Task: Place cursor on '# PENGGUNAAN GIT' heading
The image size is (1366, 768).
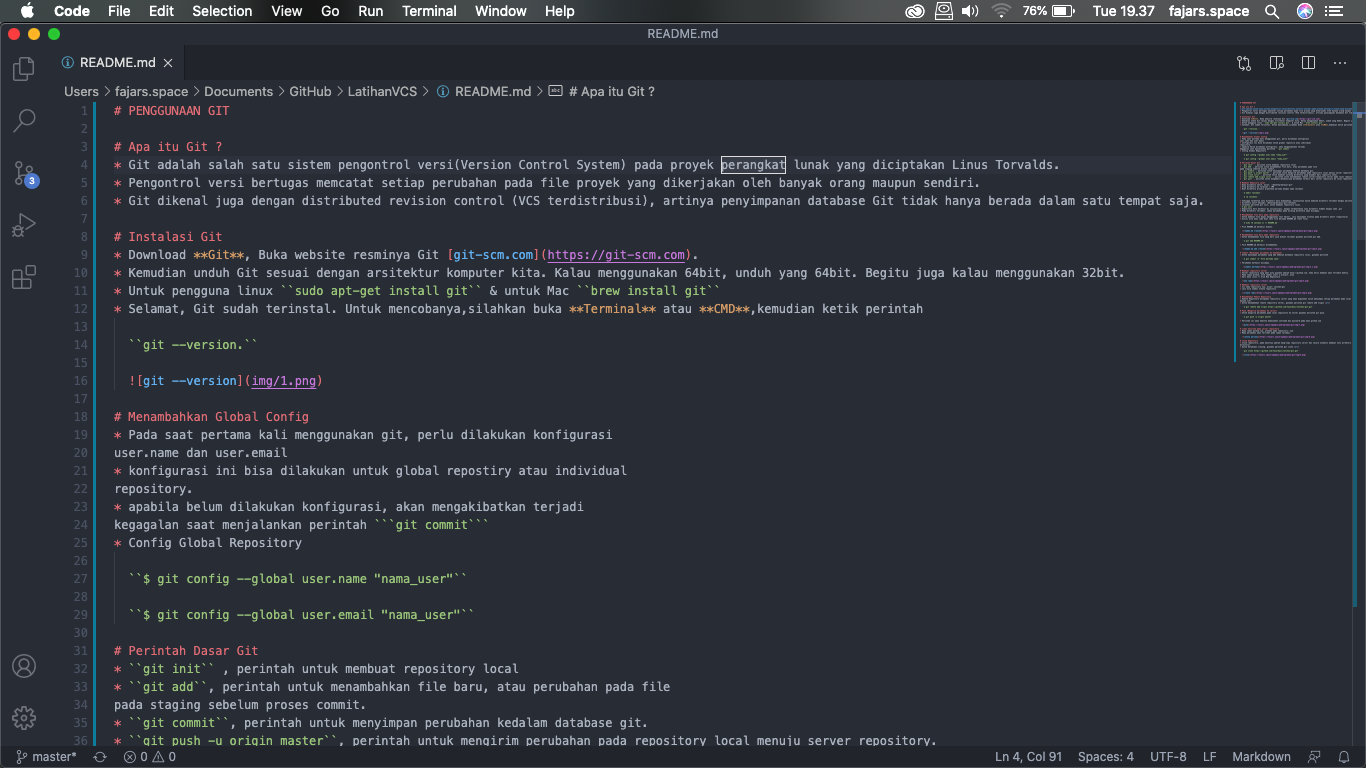Action: click(171, 111)
